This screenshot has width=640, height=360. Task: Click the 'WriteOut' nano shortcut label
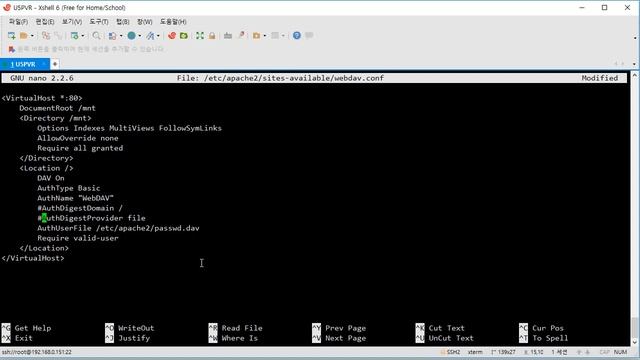pos(136,328)
